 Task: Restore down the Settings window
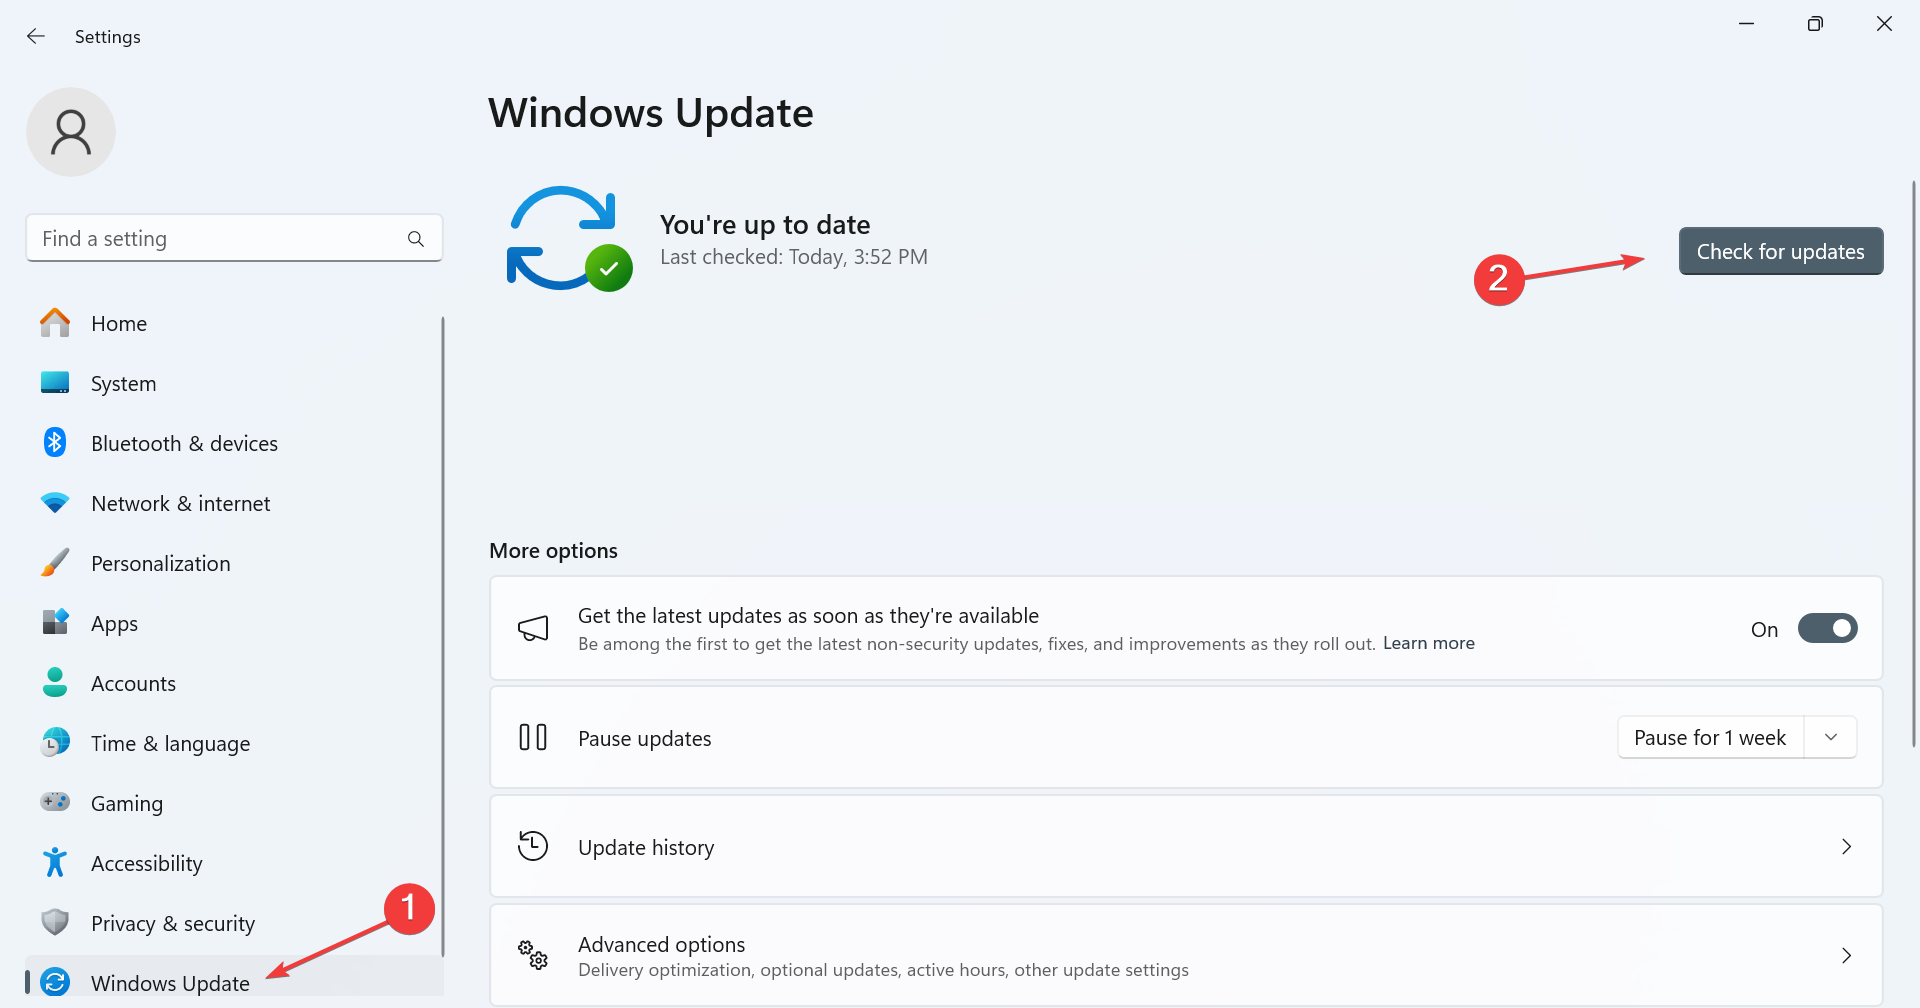(1815, 24)
